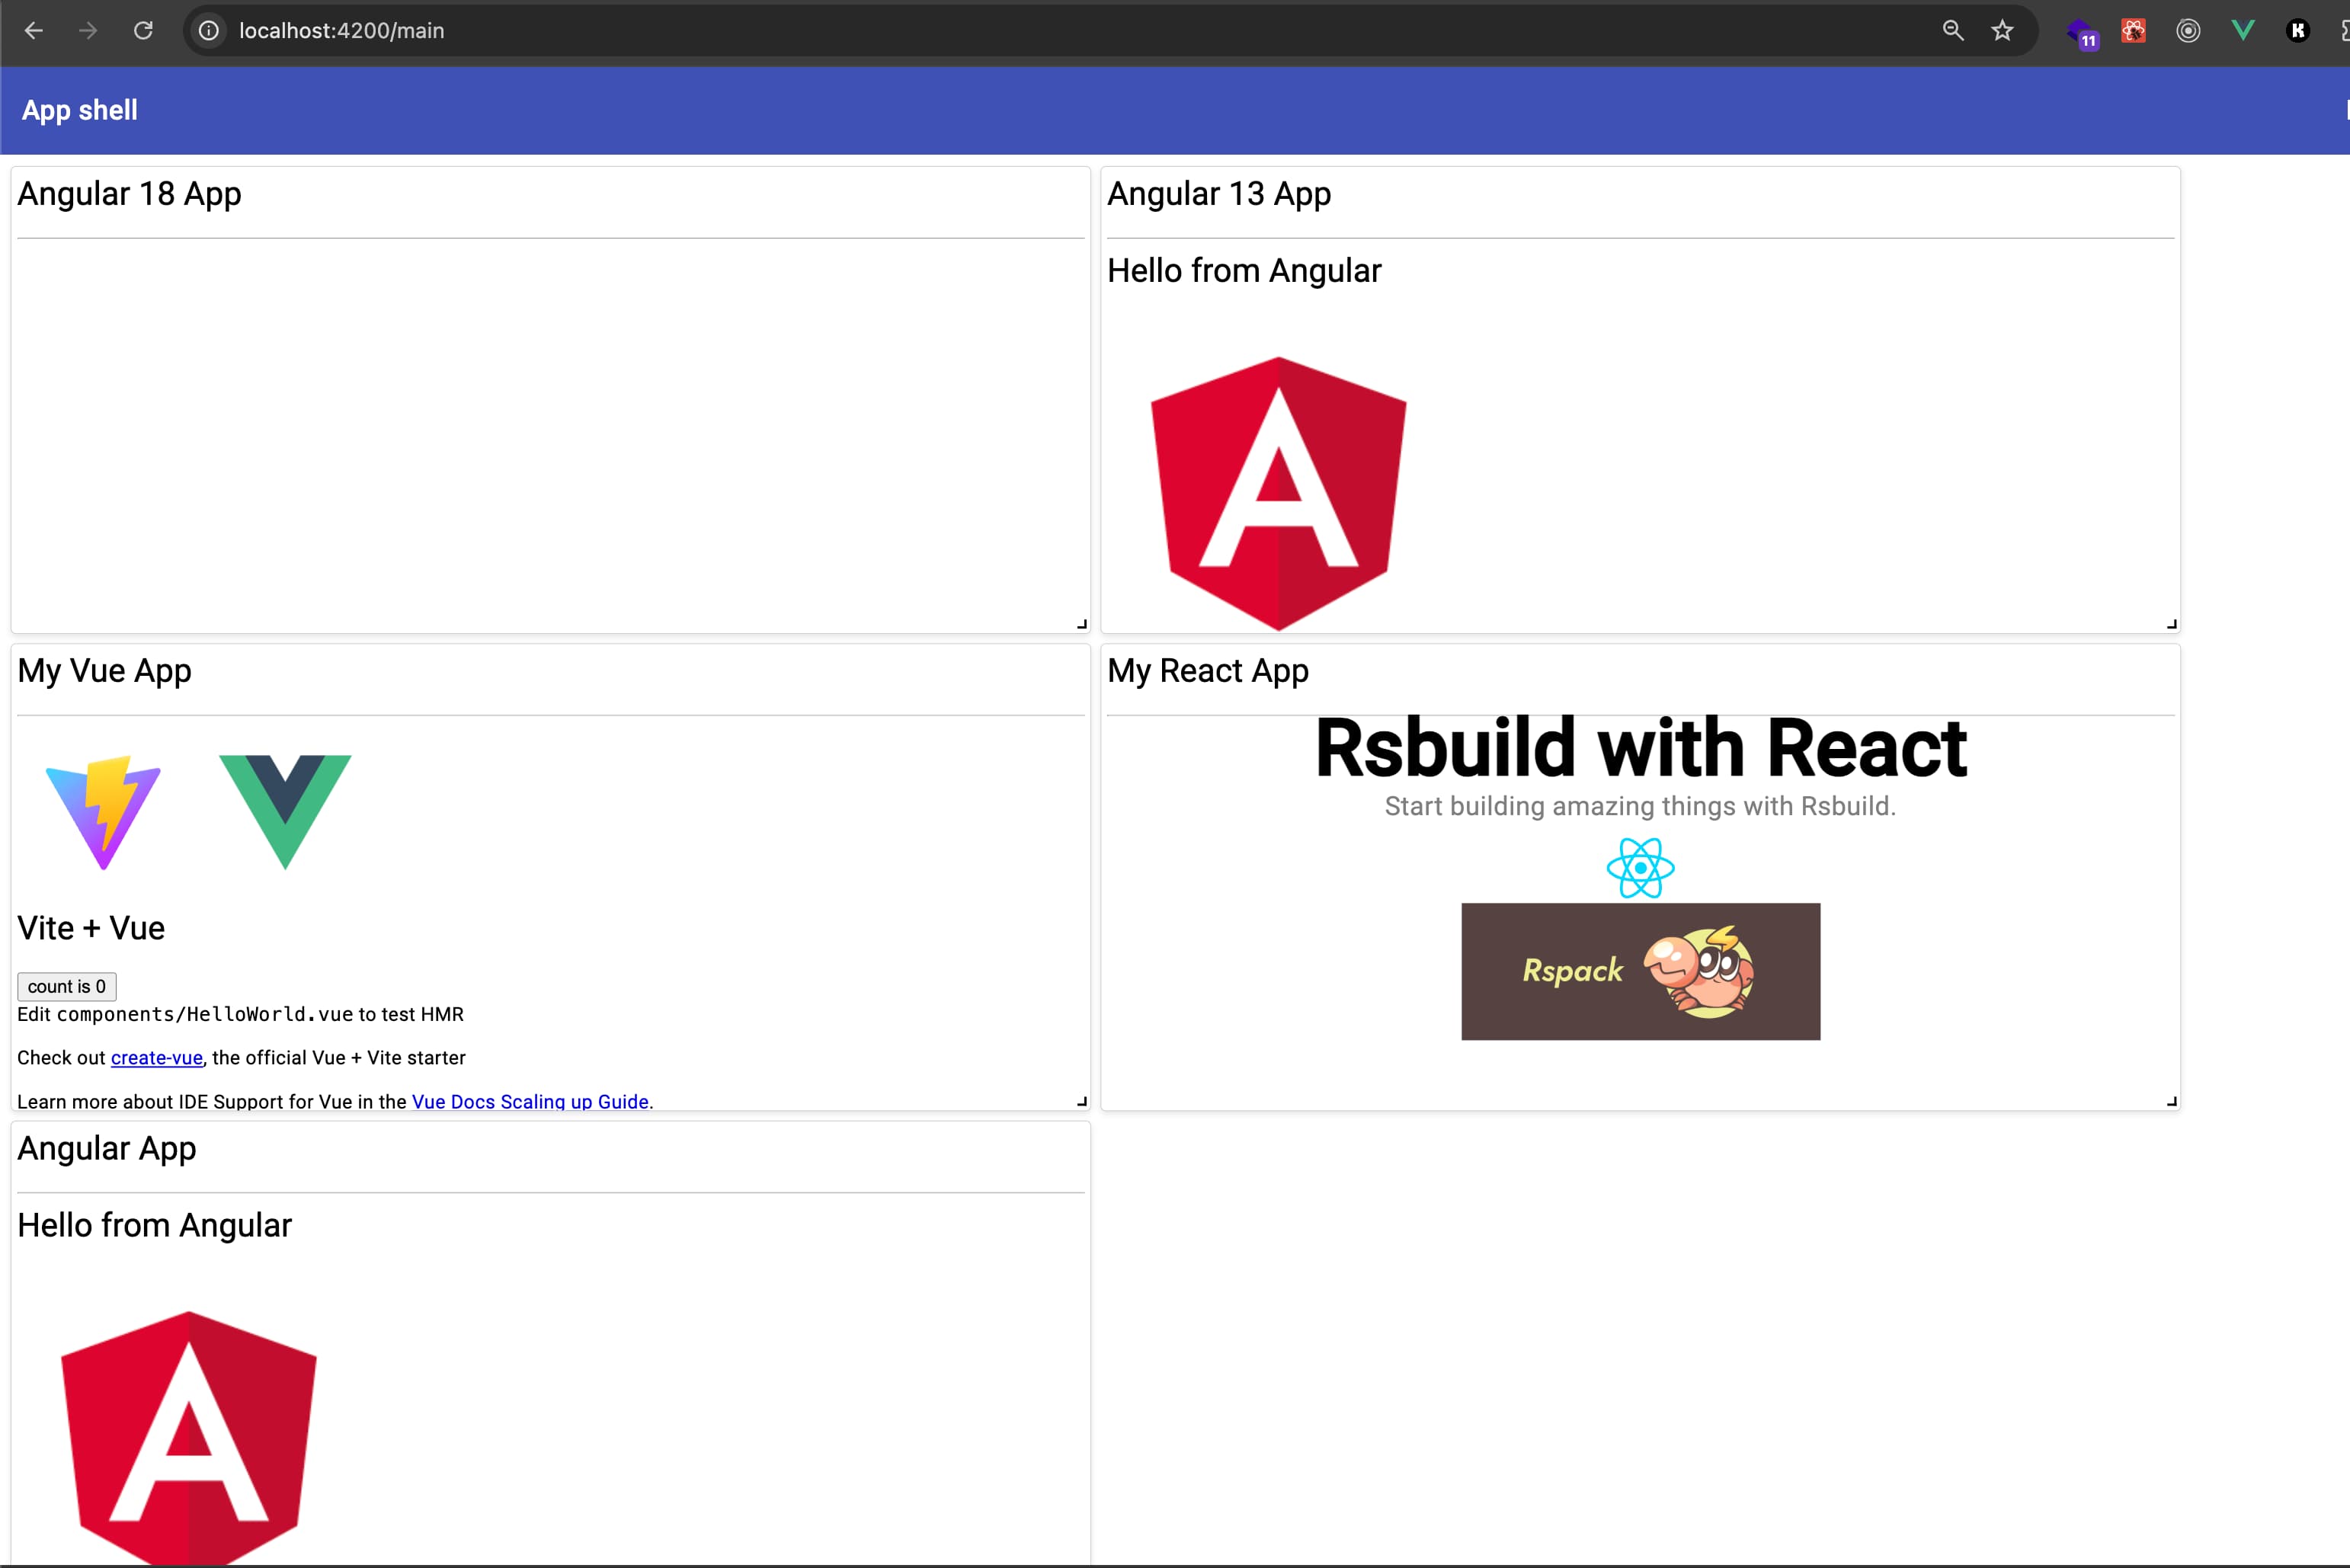Click the localhost:4200/main address field

point(341,31)
